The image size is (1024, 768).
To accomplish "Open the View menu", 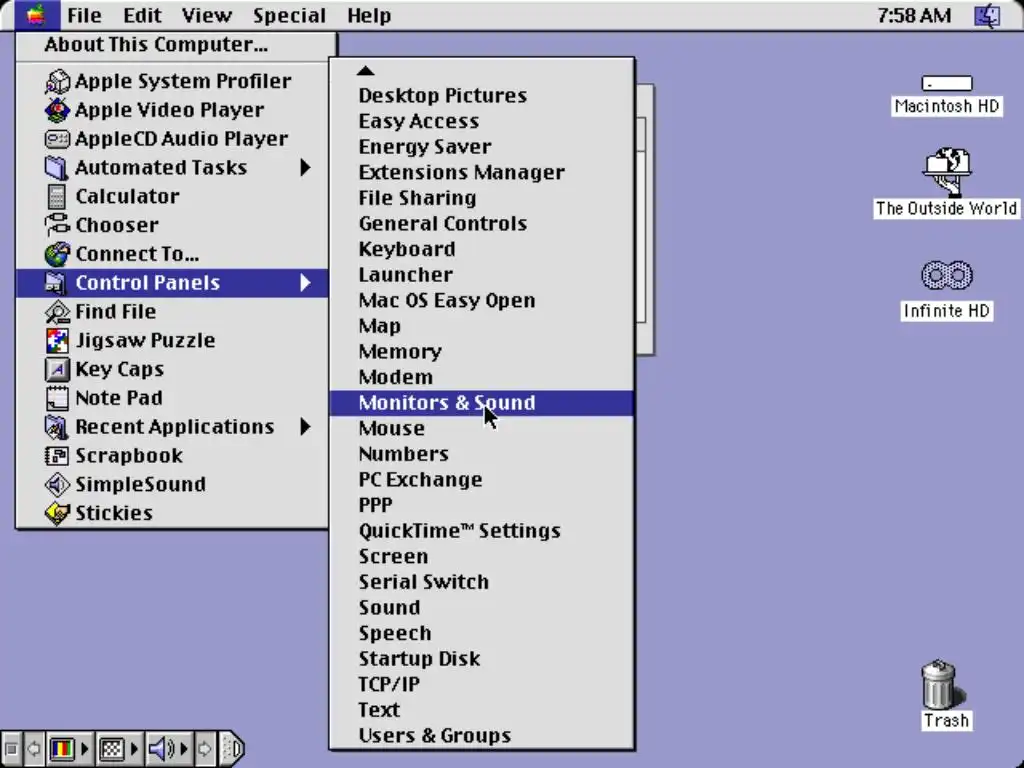I will click(x=206, y=15).
